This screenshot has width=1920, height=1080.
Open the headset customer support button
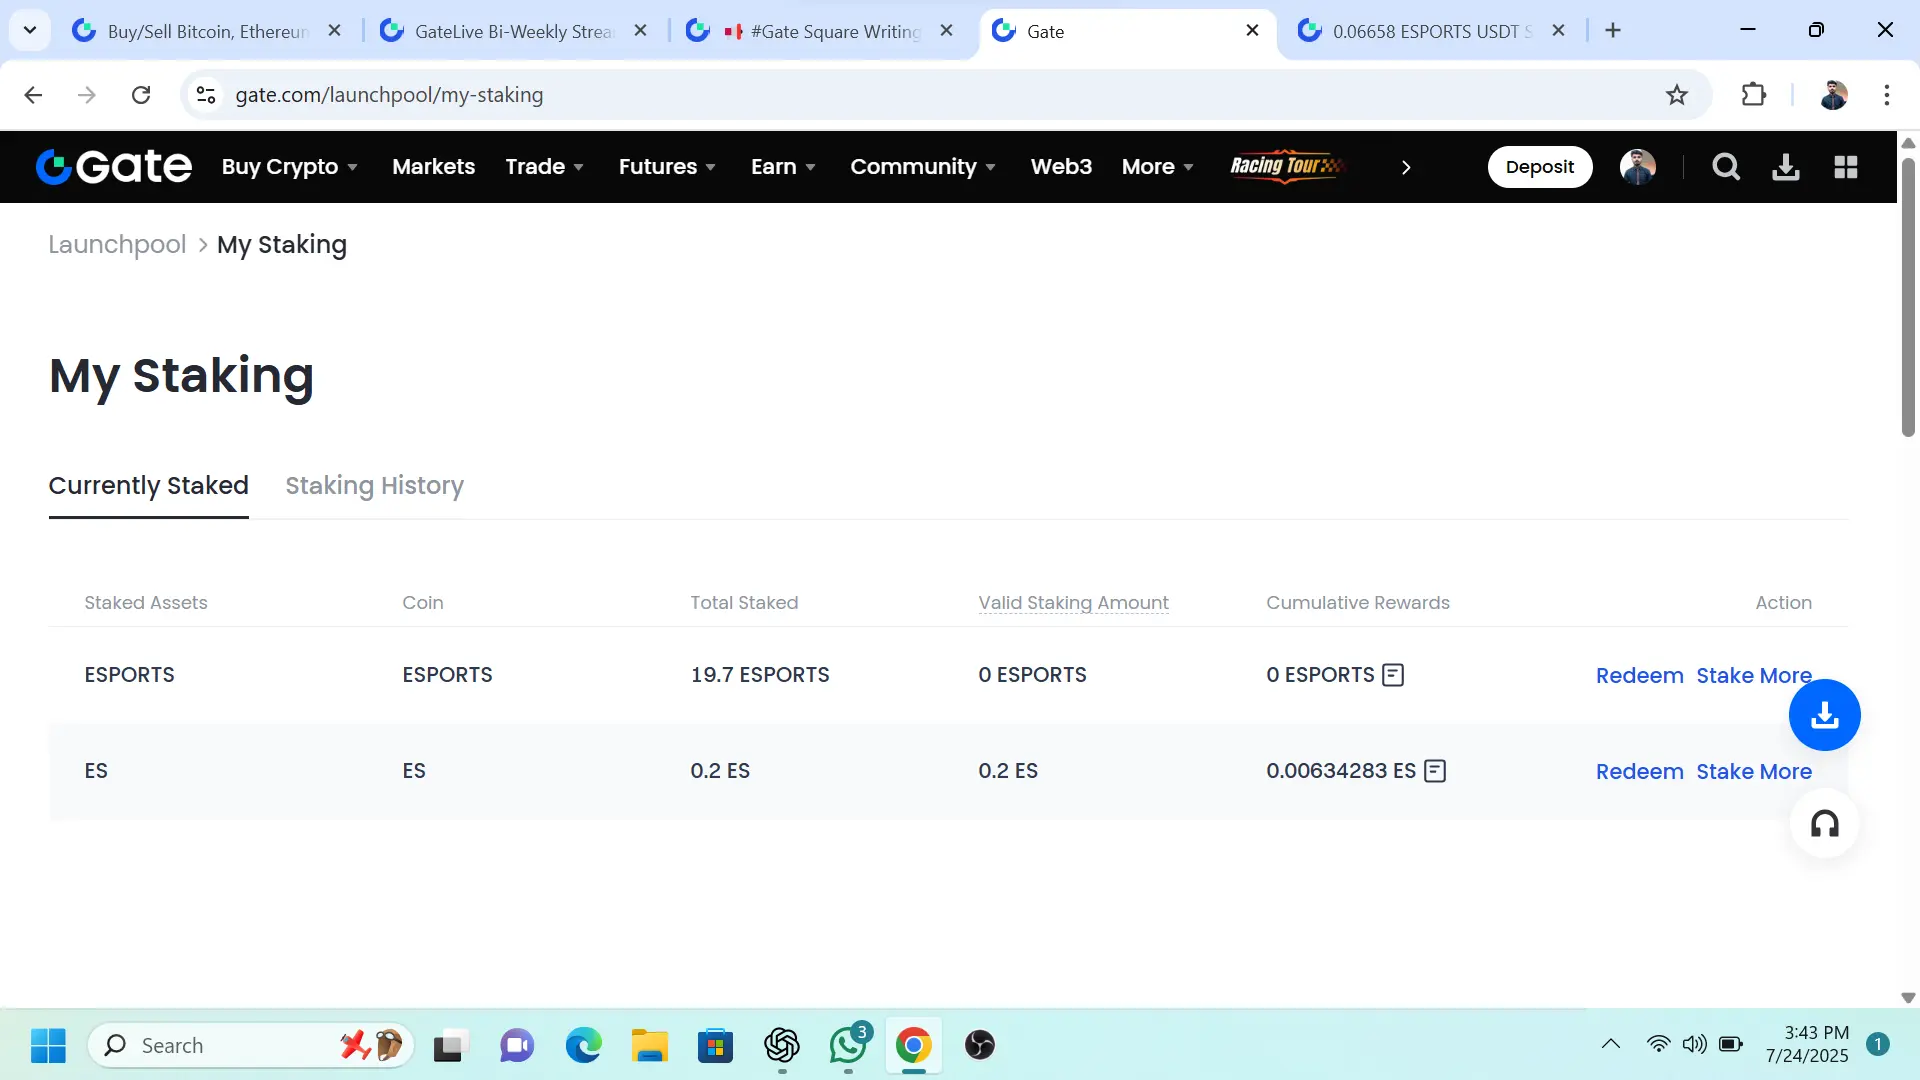(1825, 824)
